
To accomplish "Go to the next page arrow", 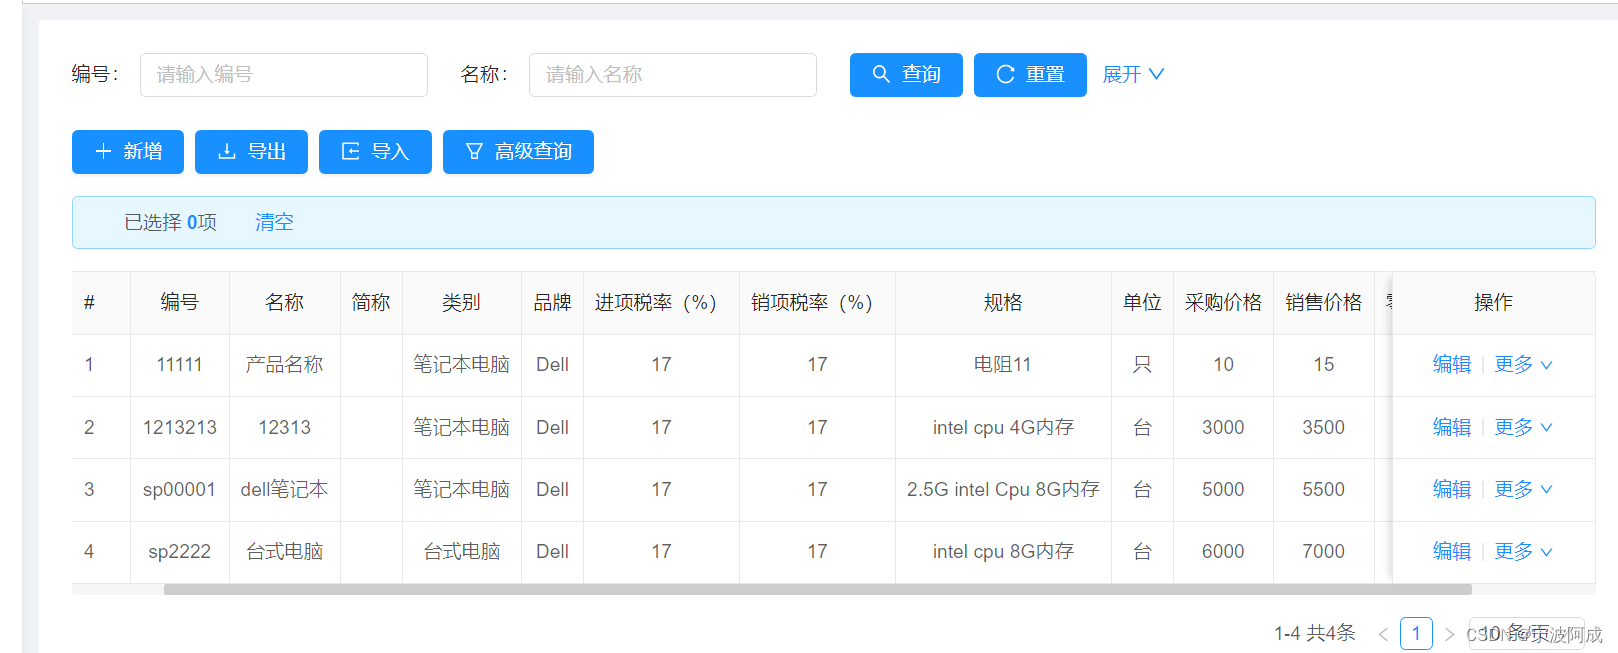I will click(x=1449, y=634).
